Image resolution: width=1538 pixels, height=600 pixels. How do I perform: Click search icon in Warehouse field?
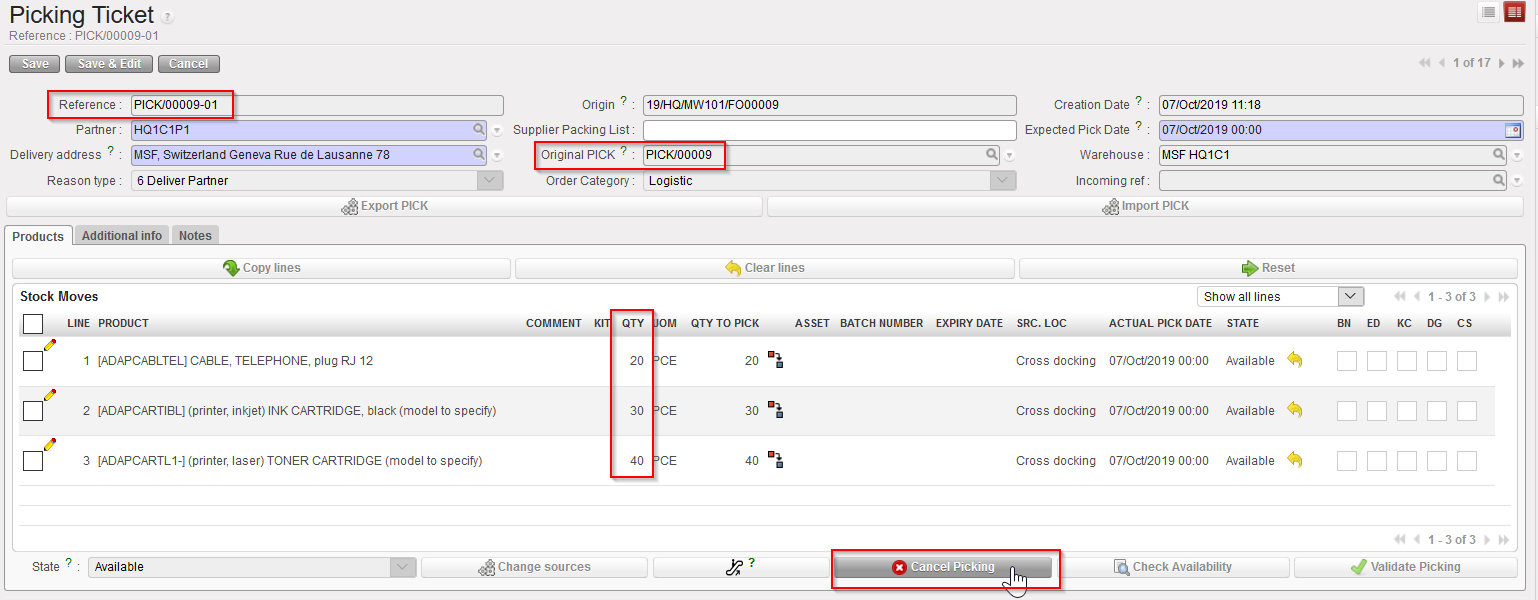[1499, 155]
